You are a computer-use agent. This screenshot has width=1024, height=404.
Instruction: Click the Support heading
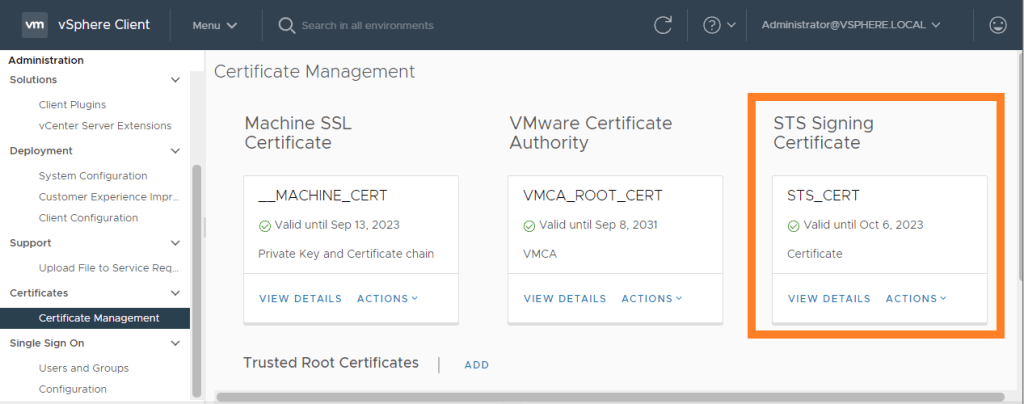click(31, 243)
